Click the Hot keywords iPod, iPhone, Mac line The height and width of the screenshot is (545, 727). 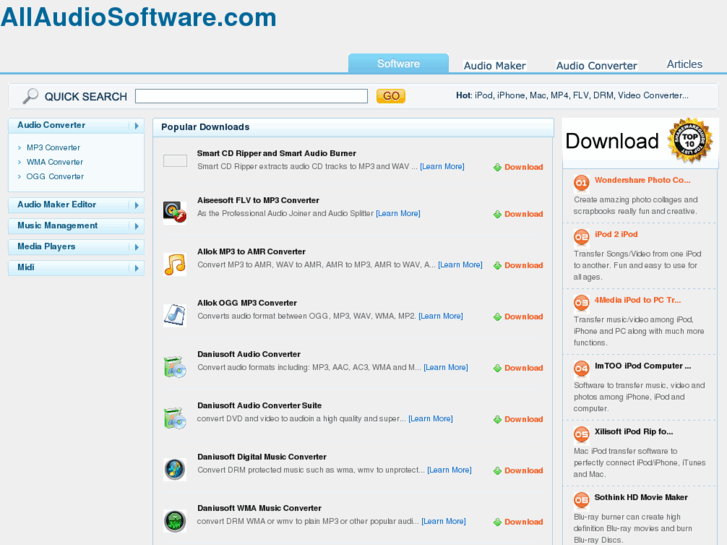(572, 96)
